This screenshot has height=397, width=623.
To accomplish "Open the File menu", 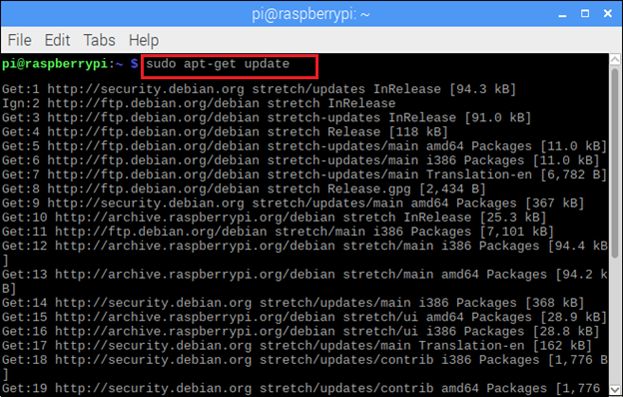I will click(19, 40).
